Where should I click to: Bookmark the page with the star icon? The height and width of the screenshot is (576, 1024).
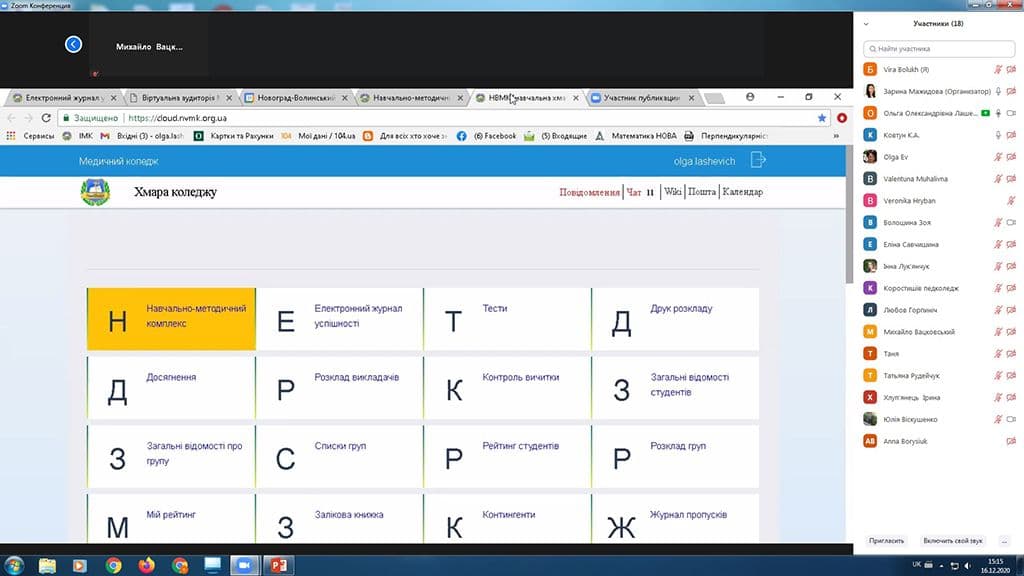pos(822,118)
